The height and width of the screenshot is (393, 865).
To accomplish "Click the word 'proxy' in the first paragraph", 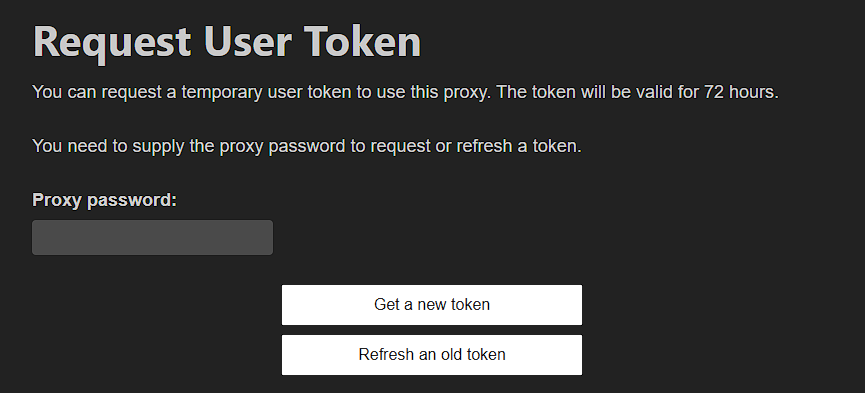I will tap(466, 93).
